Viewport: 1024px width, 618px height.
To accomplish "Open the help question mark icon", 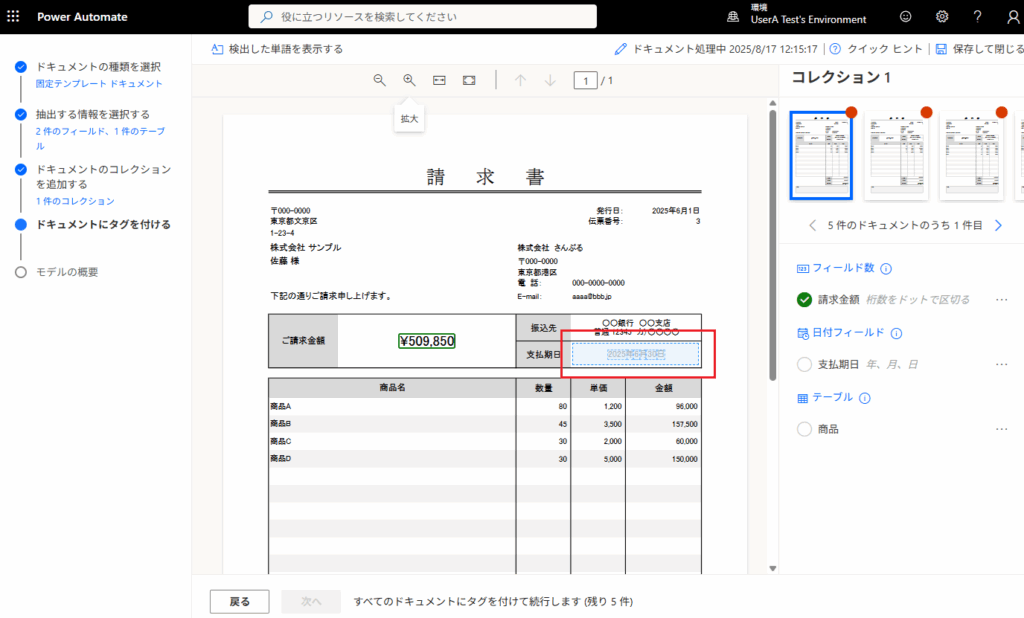I will tap(977, 16).
